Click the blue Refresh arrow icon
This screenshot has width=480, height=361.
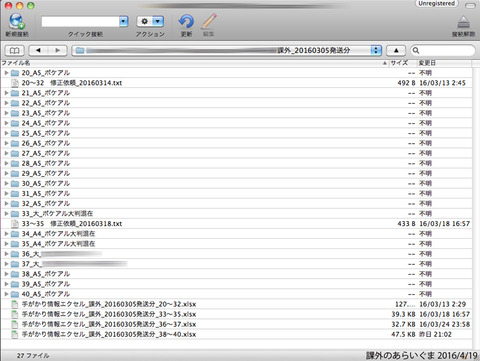coord(186,21)
